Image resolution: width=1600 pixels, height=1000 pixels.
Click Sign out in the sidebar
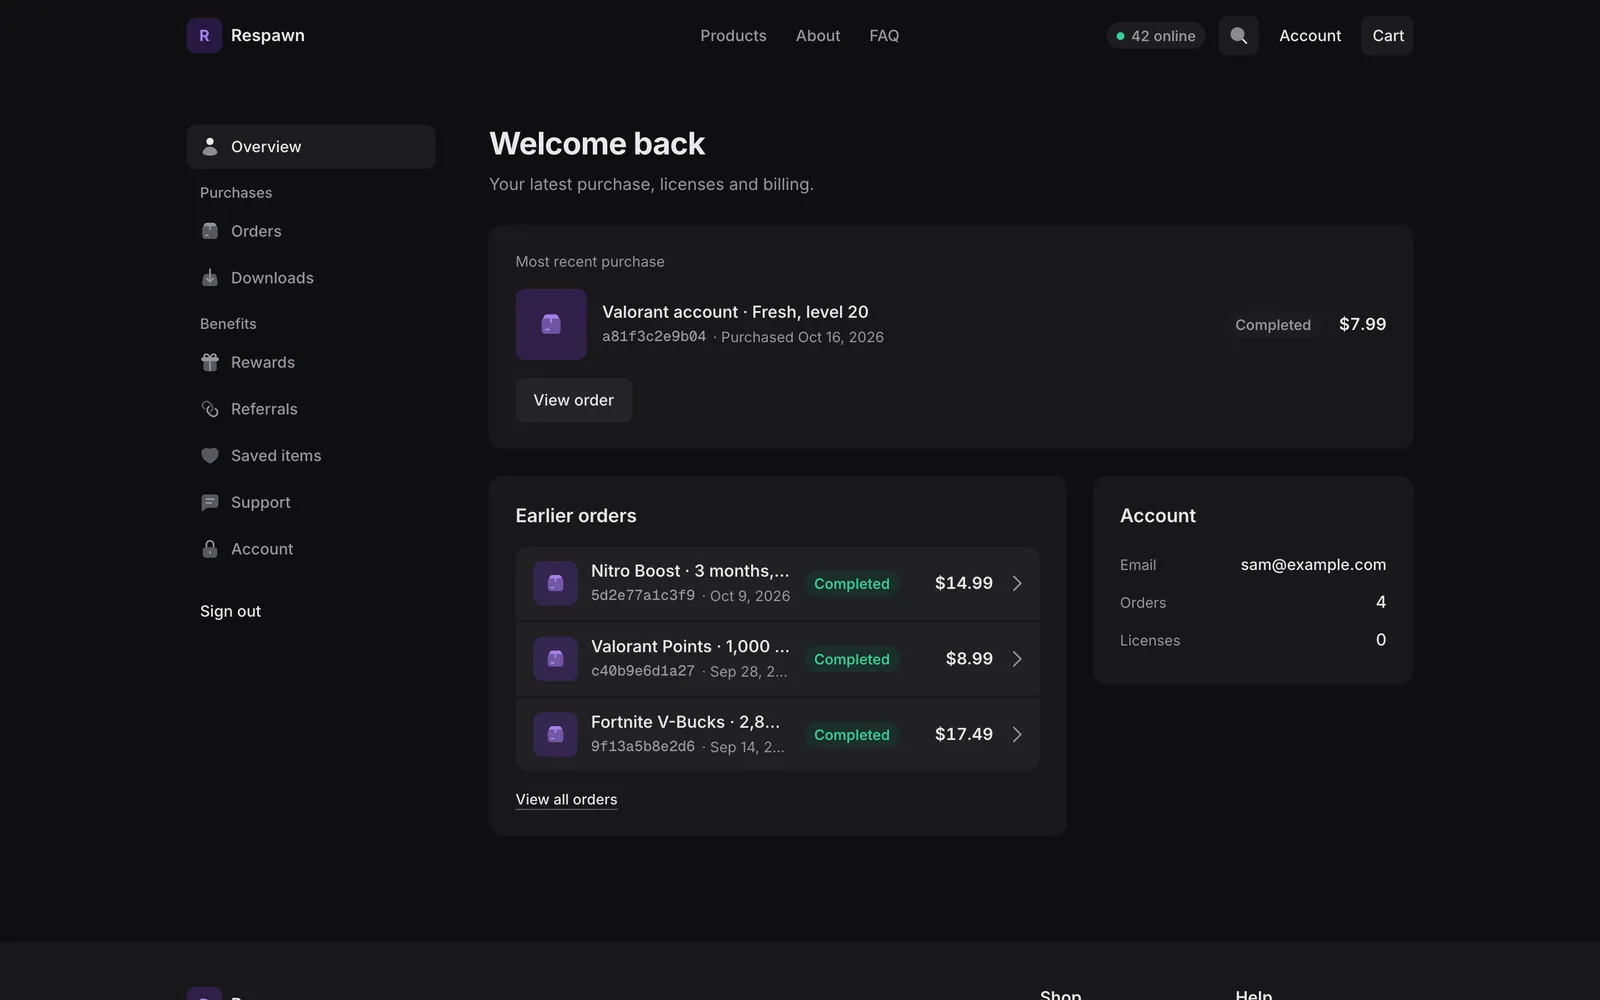pos(230,611)
